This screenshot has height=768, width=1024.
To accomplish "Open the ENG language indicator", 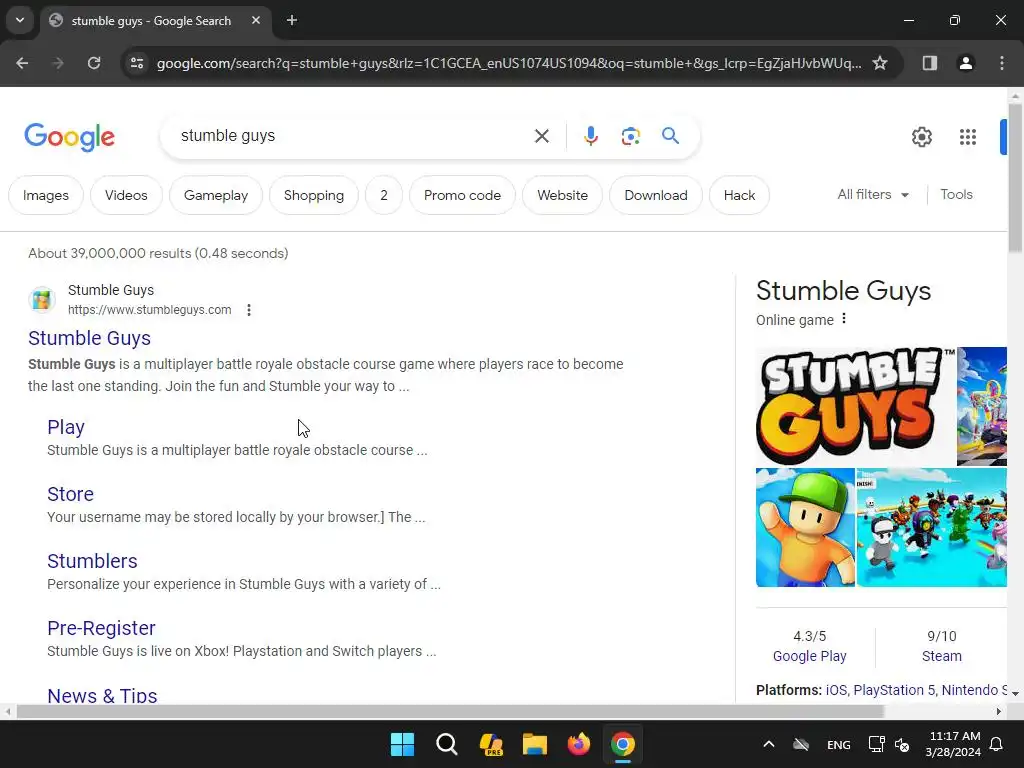I will coord(839,744).
